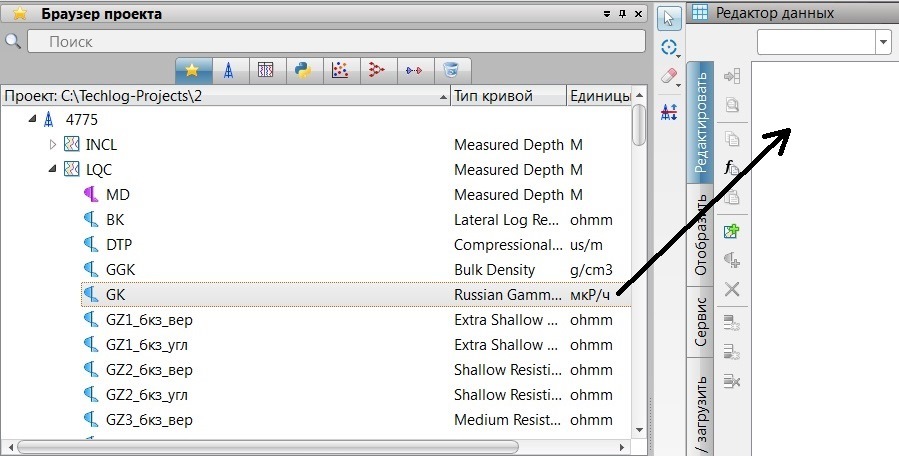Click the function paste 'f' icon
The height and width of the screenshot is (456, 899).
point(732,167)
